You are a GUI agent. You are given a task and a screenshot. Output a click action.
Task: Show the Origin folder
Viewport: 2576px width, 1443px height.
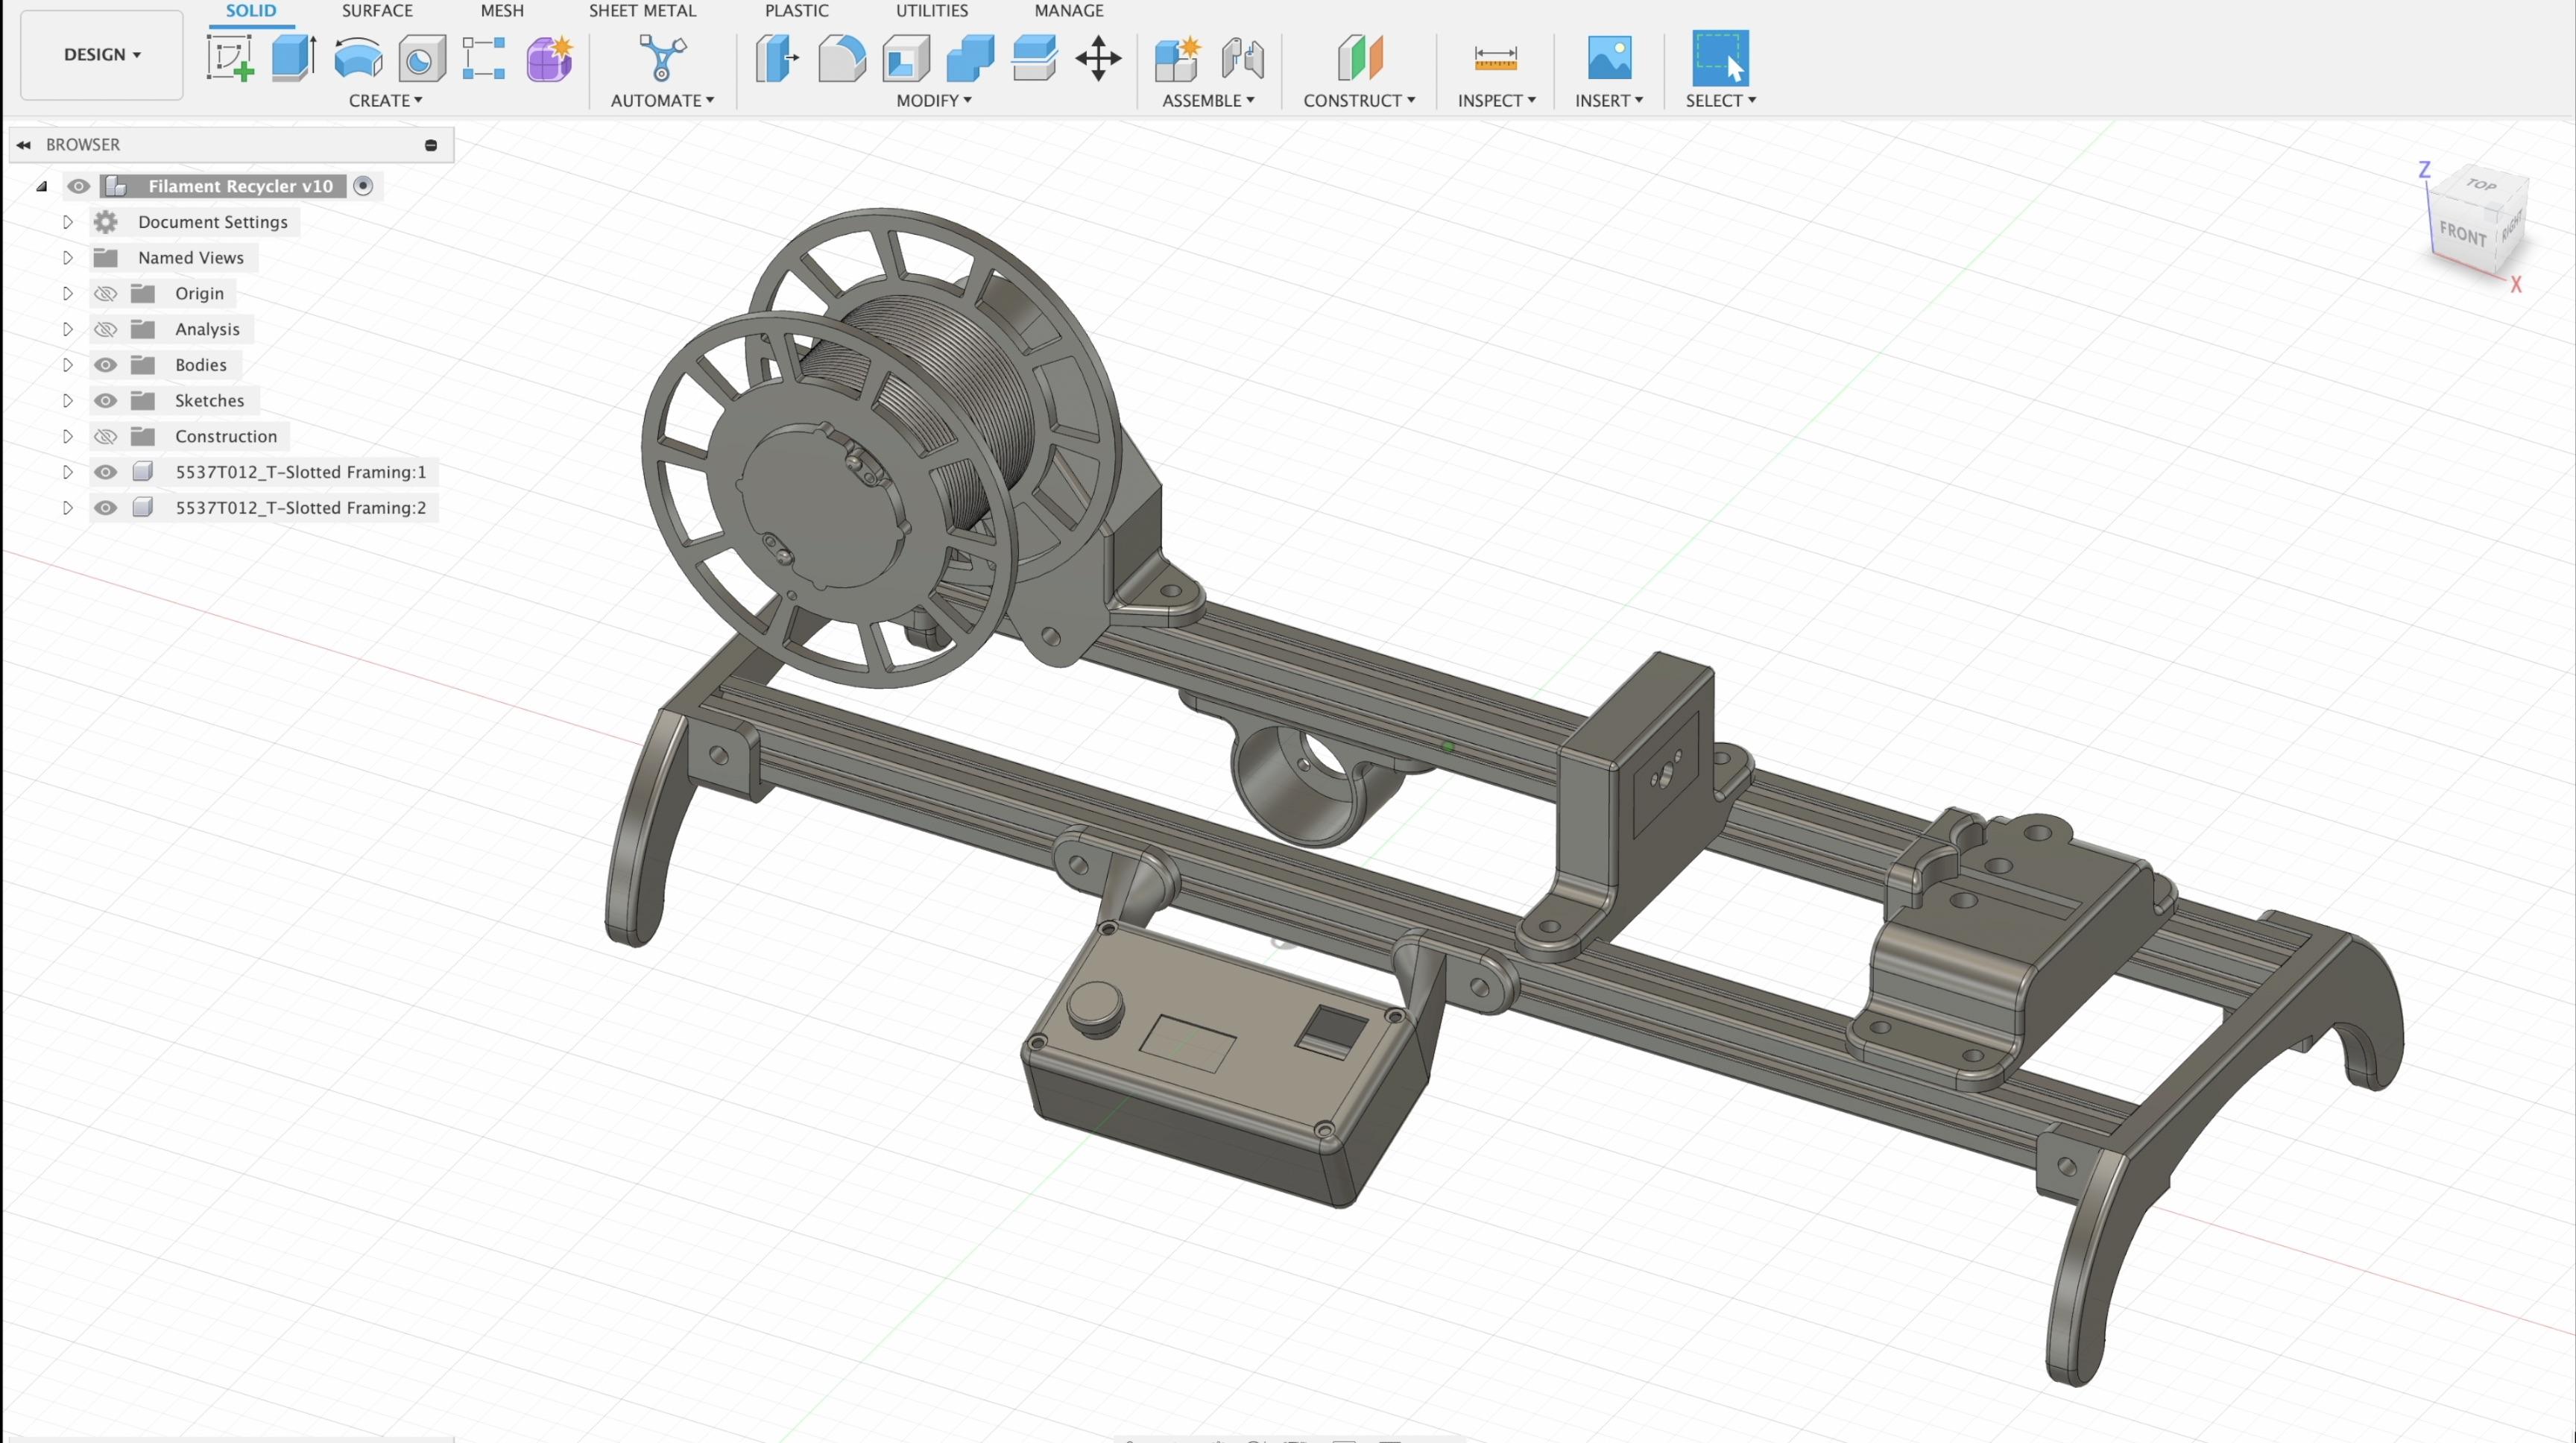tap(104, 293)
